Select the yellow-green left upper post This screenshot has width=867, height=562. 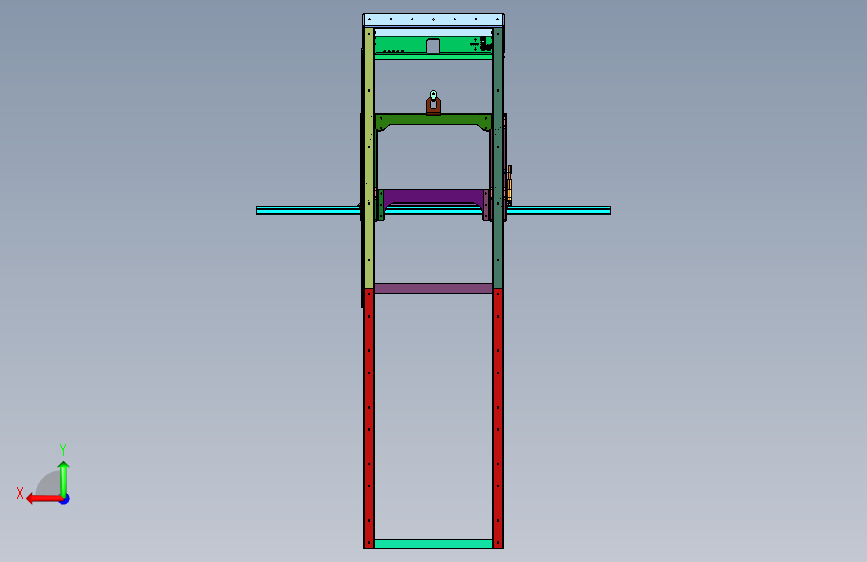point(369,158)
